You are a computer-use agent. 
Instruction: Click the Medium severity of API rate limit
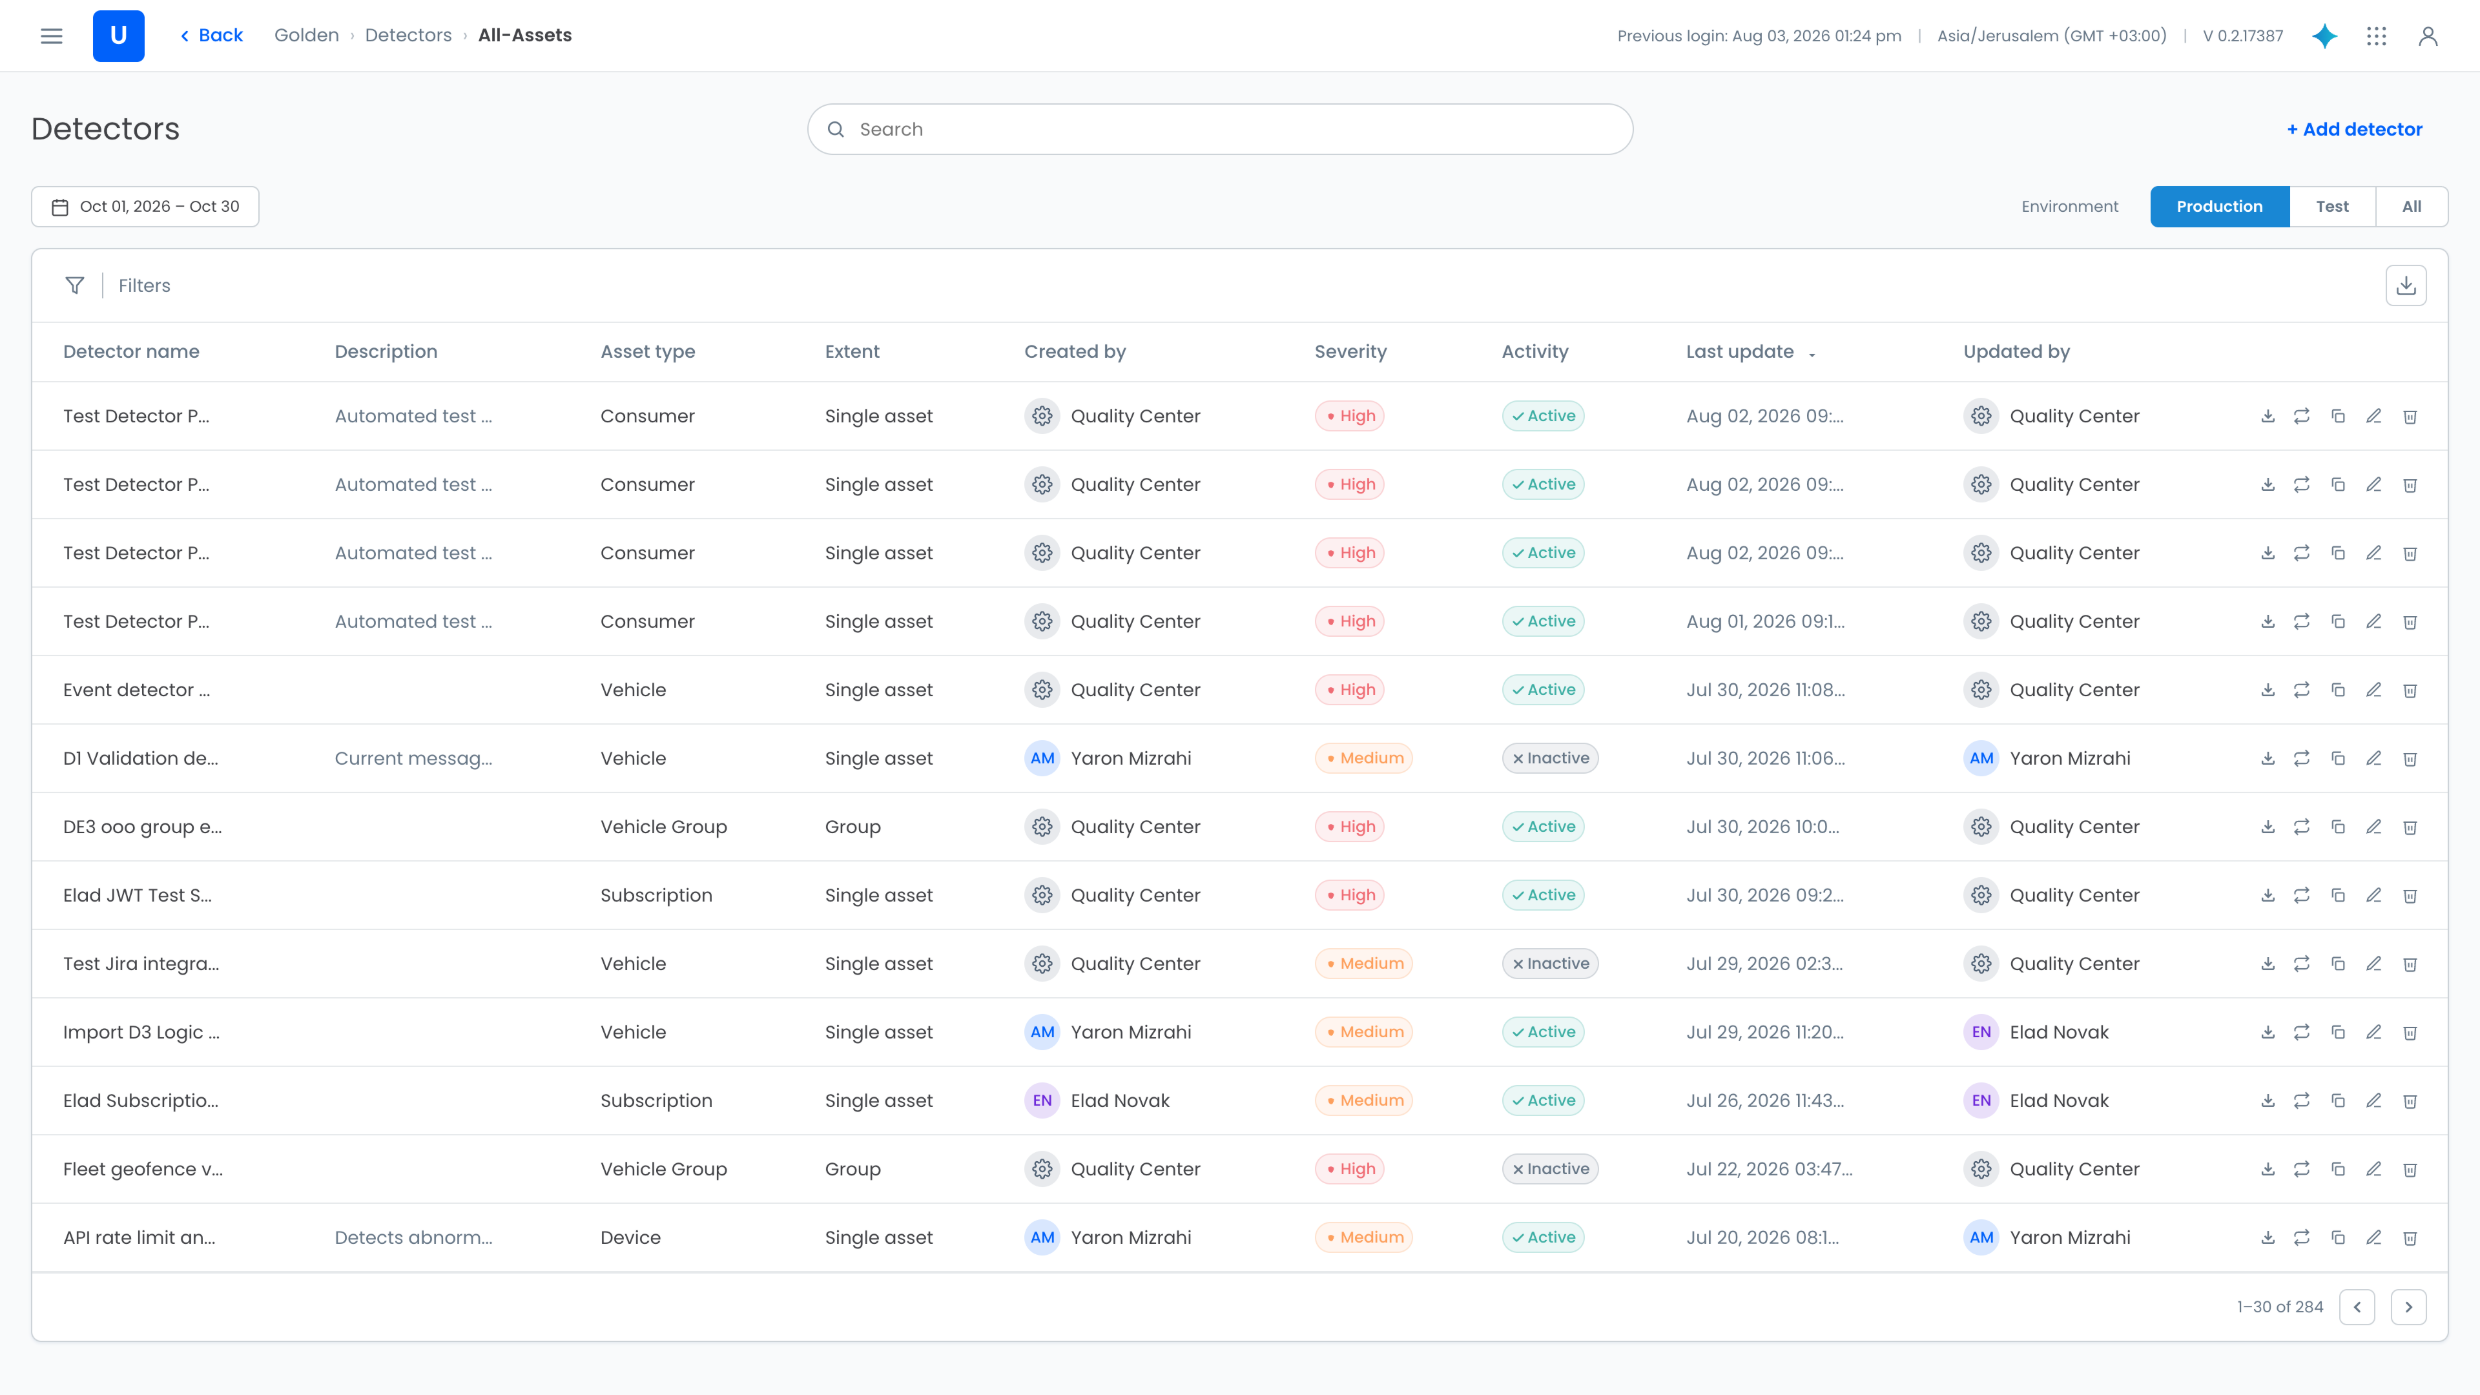tap(1363, 1238)
